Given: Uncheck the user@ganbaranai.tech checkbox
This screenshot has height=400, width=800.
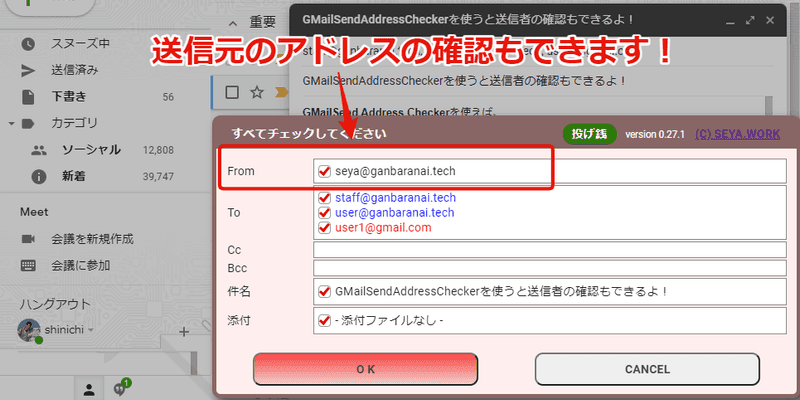Looking at the screenshot, I should tap(324, 212).
